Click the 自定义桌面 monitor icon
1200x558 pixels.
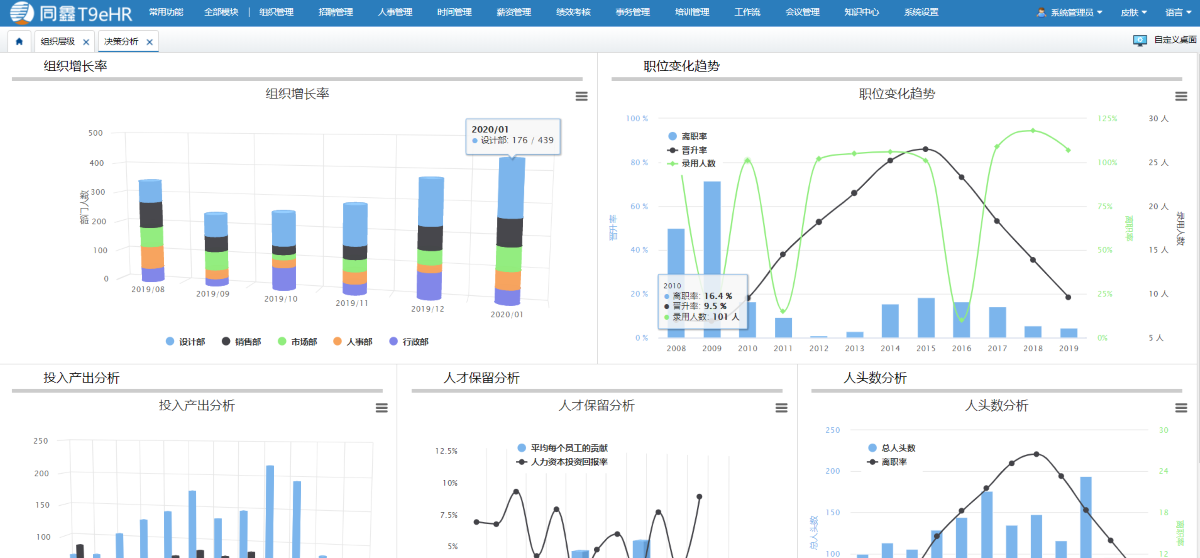pos(1139,41)
